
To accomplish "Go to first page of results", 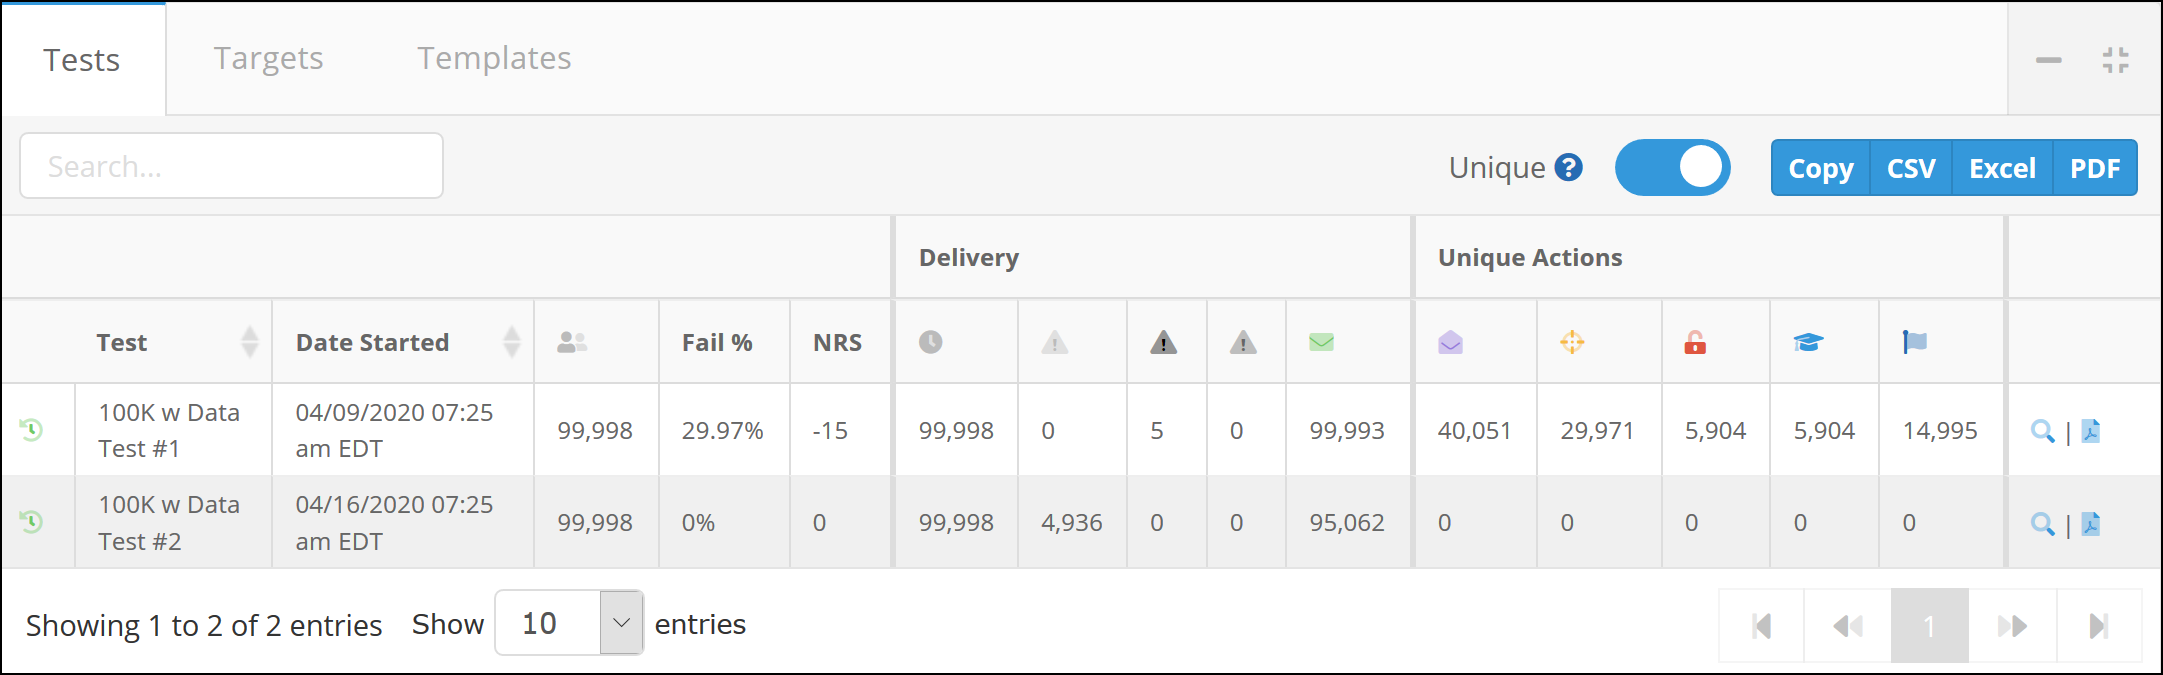I will (1762, 626).
